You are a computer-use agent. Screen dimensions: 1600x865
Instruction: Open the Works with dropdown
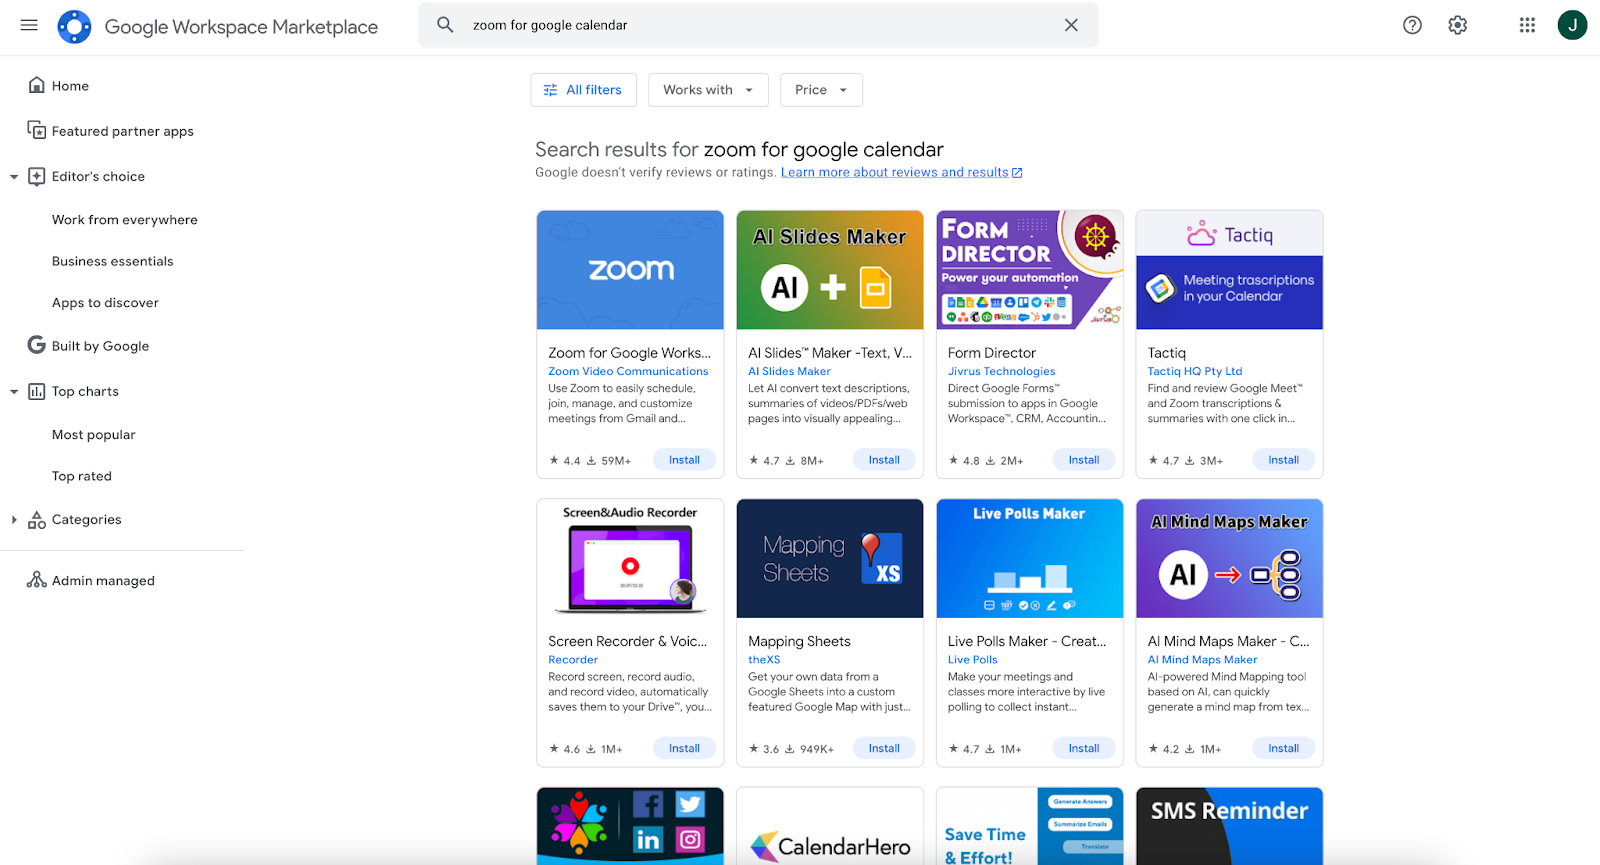pos(708,90)
